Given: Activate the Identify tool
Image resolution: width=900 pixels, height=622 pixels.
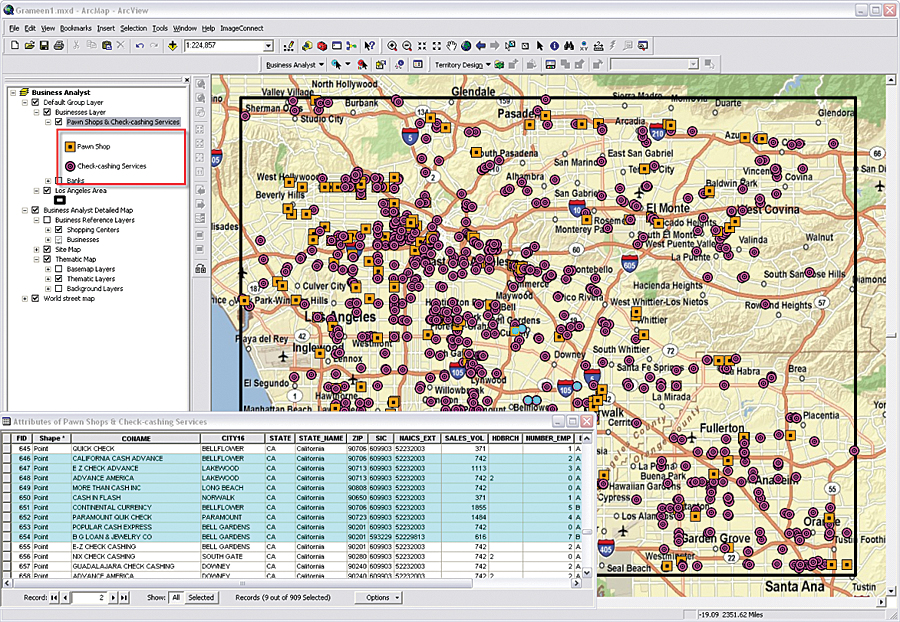Looking at the screenshot, I should pos(554,45).
